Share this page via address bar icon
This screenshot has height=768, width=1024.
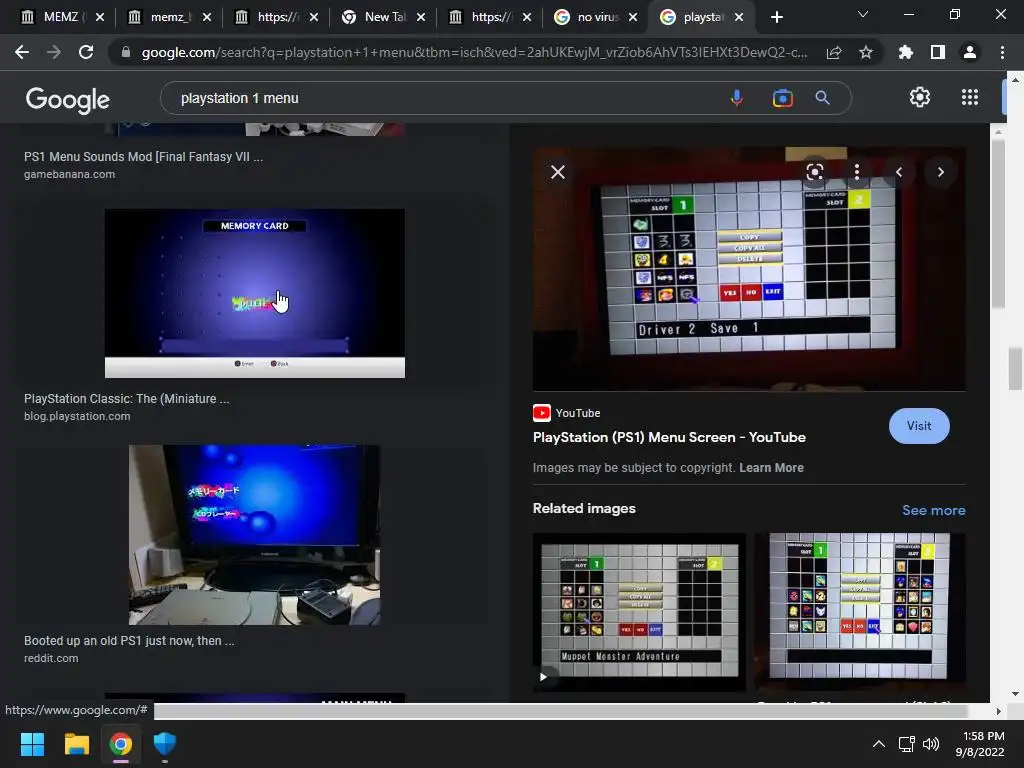[x=834, y=52]
